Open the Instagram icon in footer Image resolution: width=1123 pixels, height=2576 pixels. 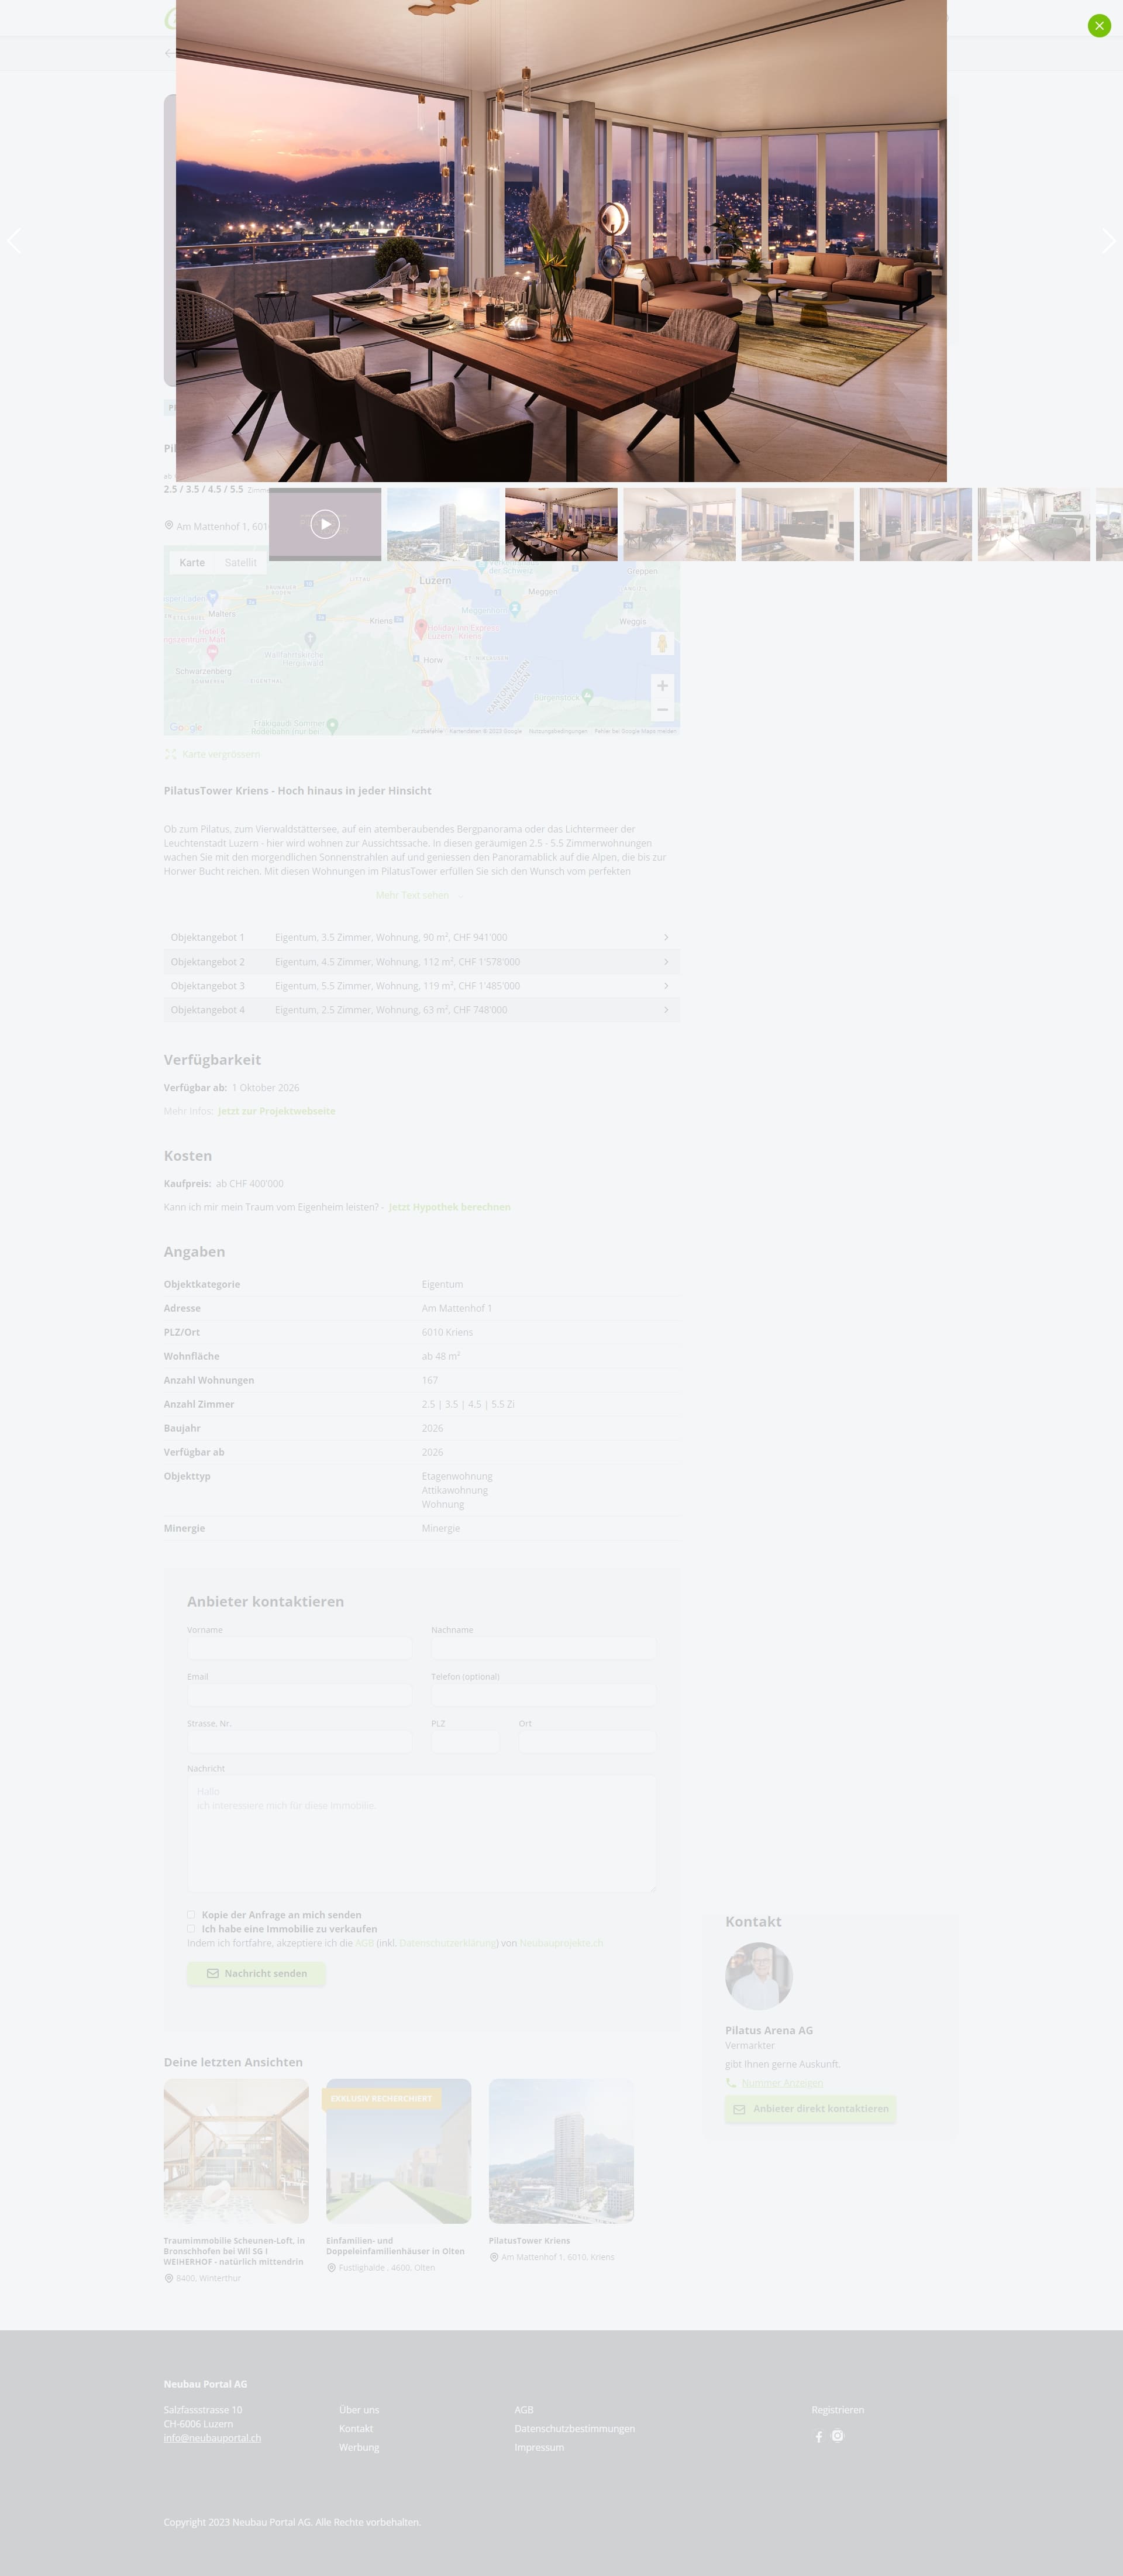838,2436
